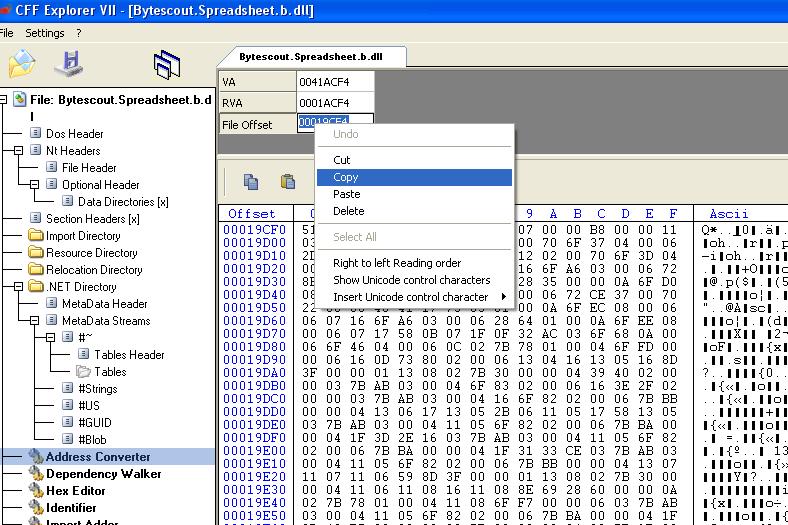The image size is (788, 525).
Task: Select Data Directories [x] node
Action: 123,202
